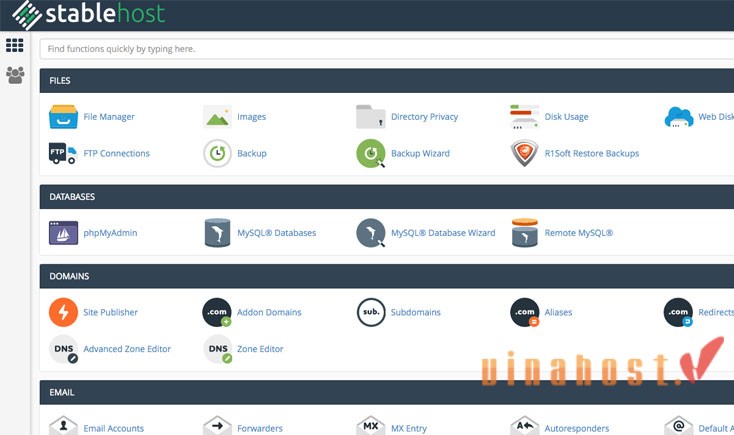The image size is (734, 435).
Task: Open the MX Entry link
Action: click(409, 428)
